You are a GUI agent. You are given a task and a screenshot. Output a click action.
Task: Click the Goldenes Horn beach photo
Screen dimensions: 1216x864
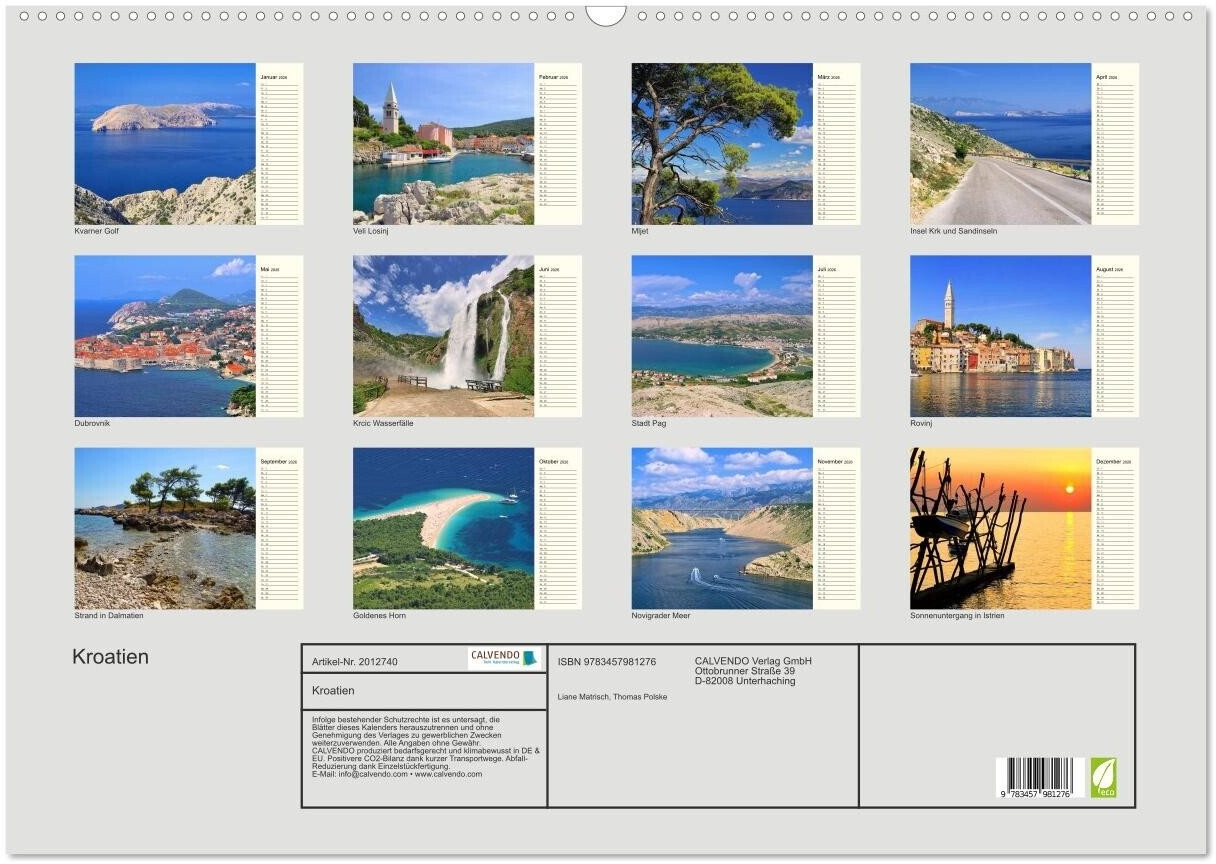click(443, 528)
